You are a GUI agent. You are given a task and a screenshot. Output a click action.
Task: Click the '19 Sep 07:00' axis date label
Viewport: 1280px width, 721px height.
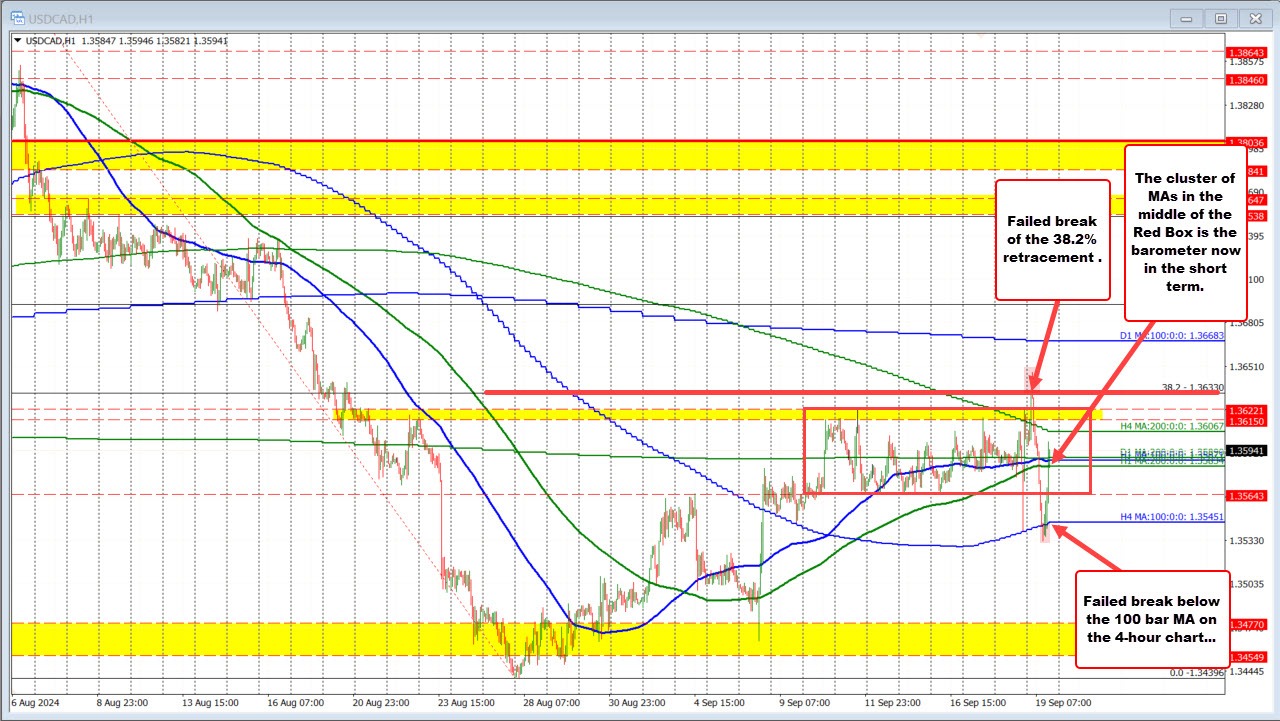tap(1063, 703)
